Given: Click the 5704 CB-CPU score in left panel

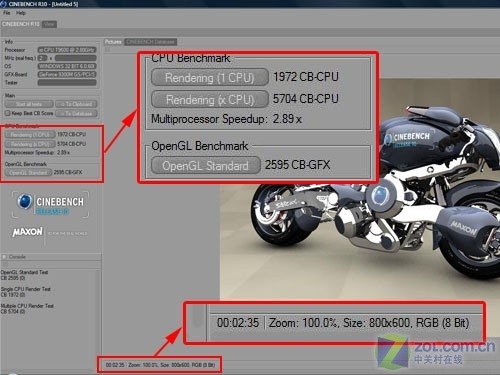Looking at the screenshot, I should (71, 144).
